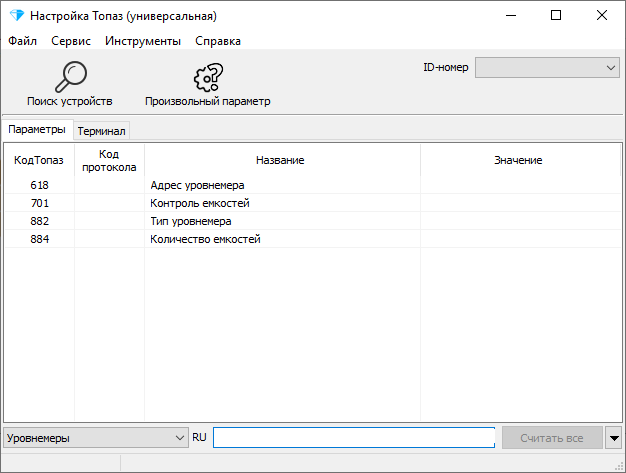Screen dimensions: 626x473
Task: Open the Справка menu
Action: [218, 41]
